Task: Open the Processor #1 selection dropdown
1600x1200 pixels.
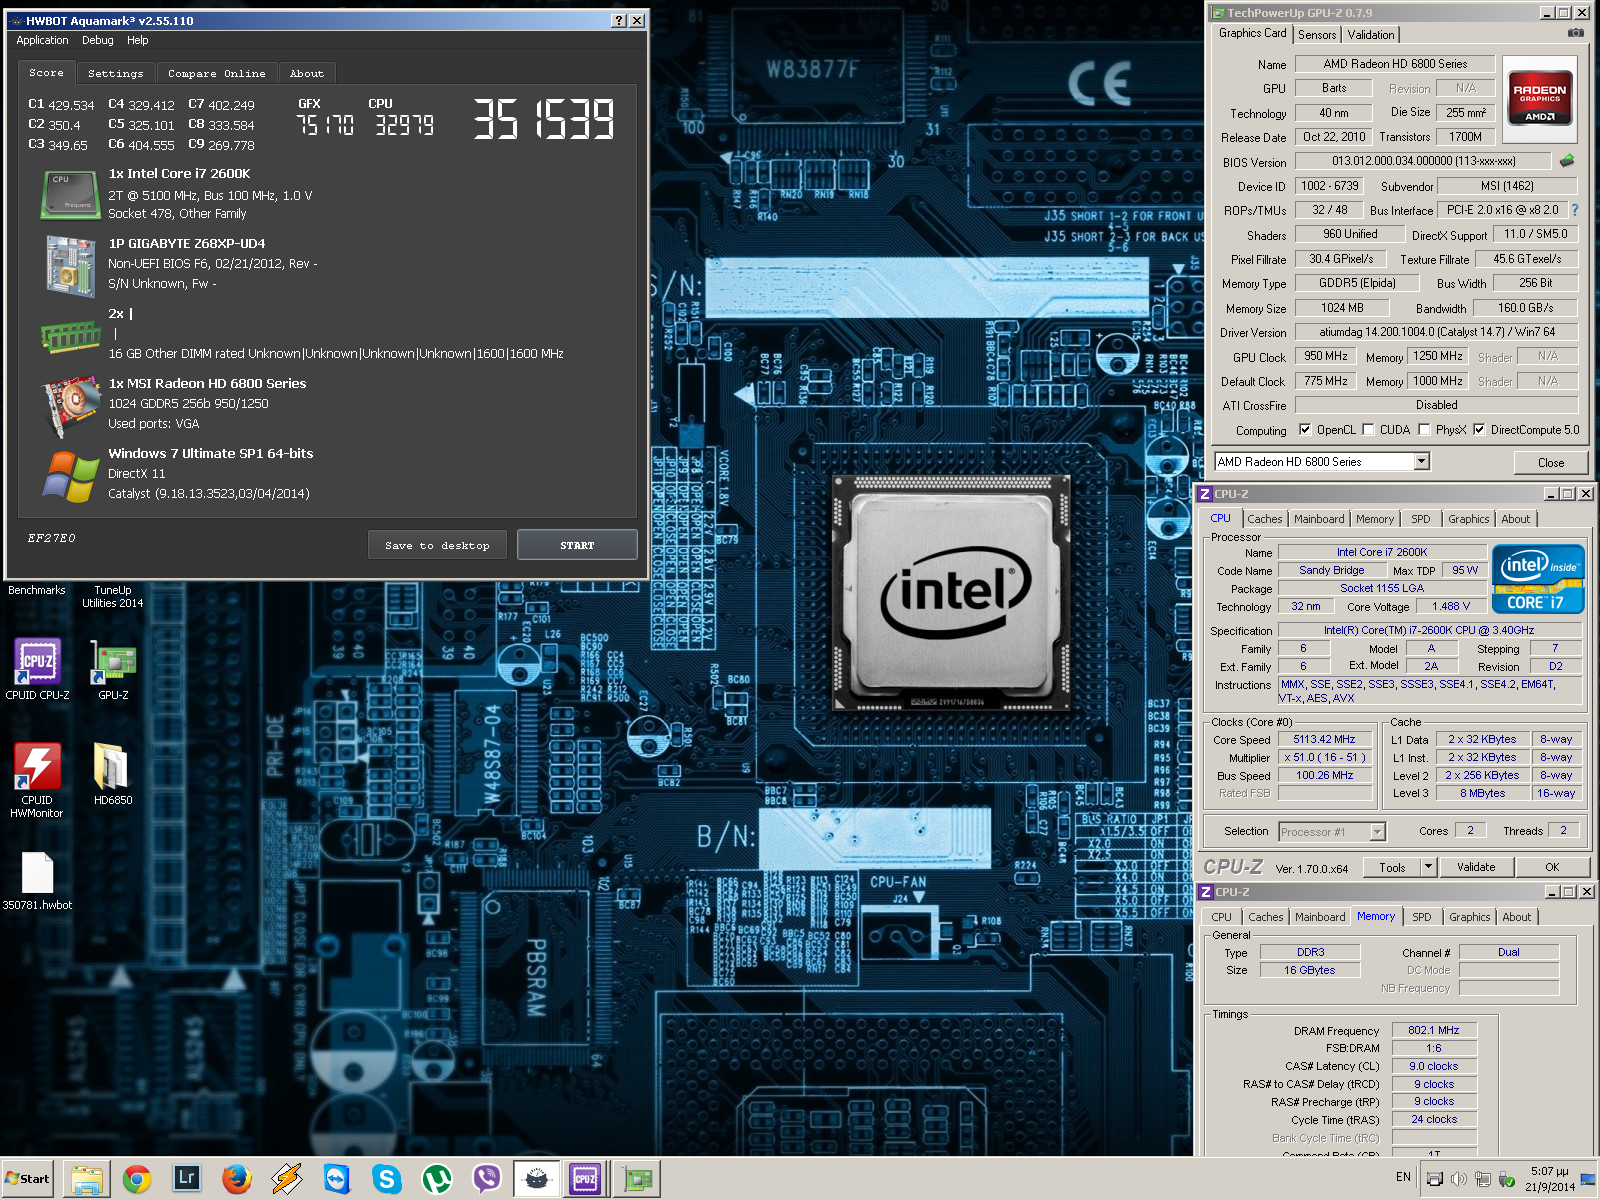Action: click(1377, 831)
